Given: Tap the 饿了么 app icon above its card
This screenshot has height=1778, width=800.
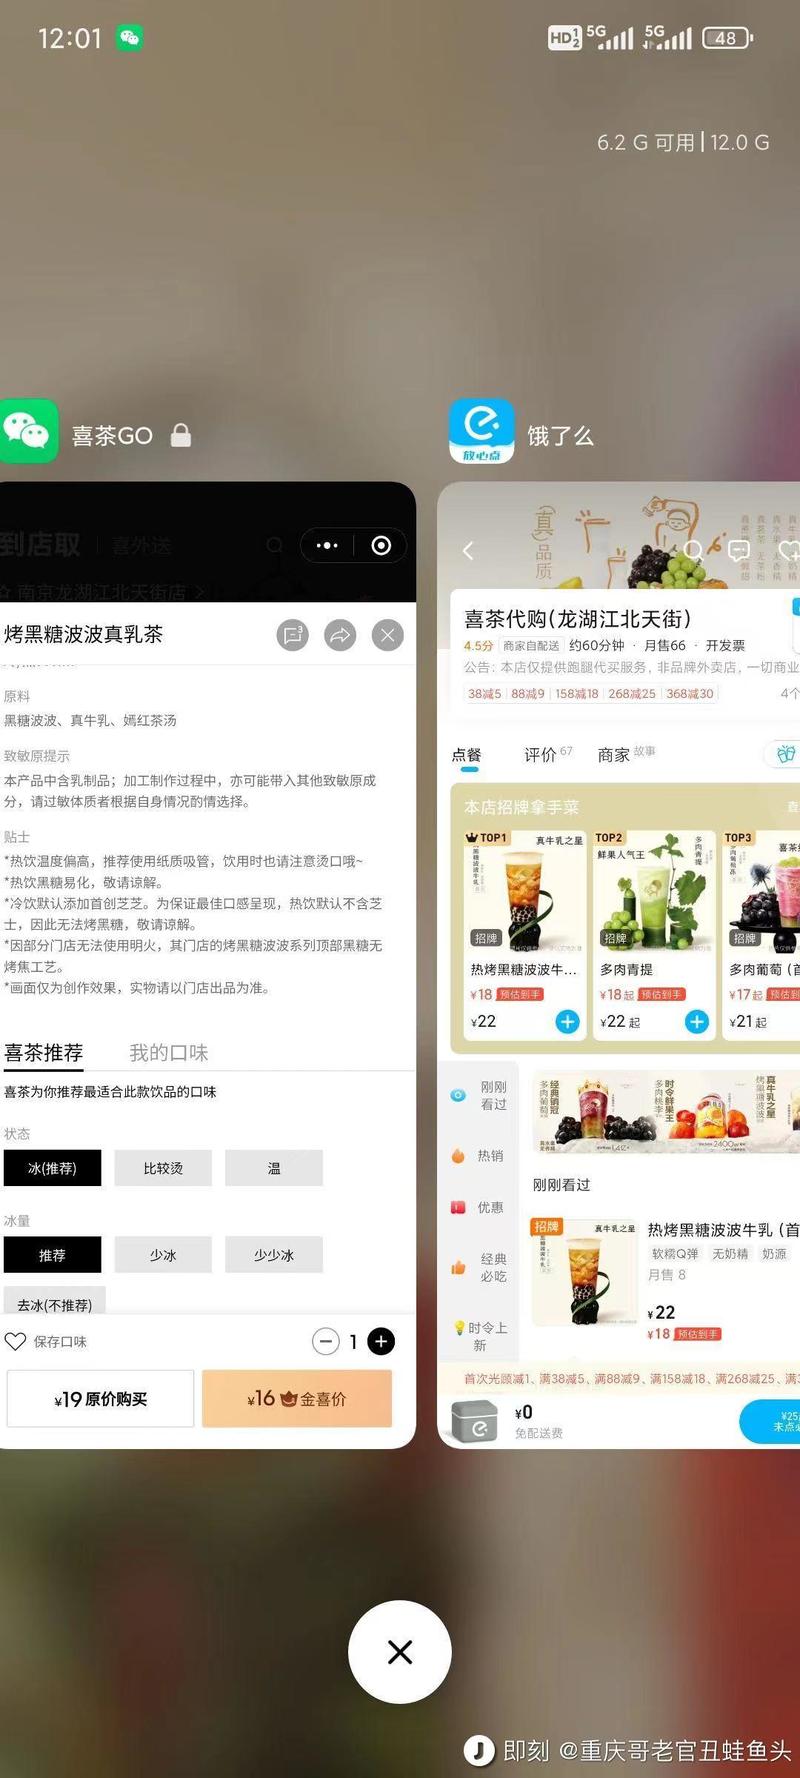Looking at the screenshot, I should [481, 431].
